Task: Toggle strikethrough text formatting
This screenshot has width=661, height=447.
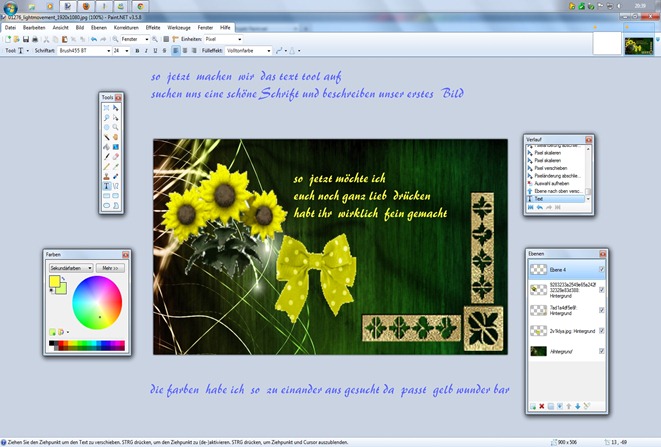Action: coord(164,51)
